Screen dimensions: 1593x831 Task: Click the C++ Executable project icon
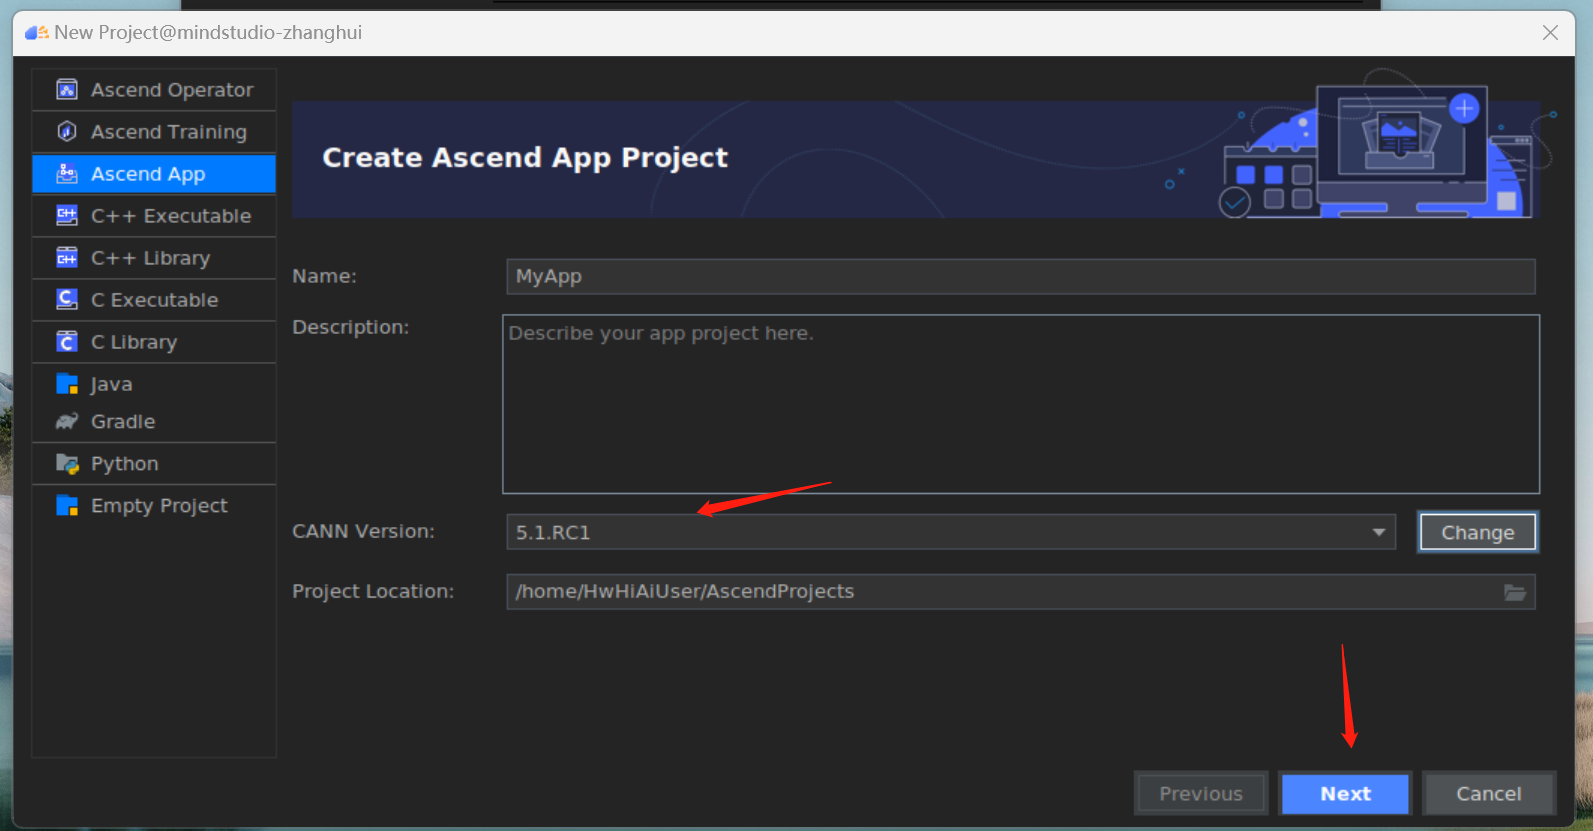pyautogui.click(x=67, y=216)
